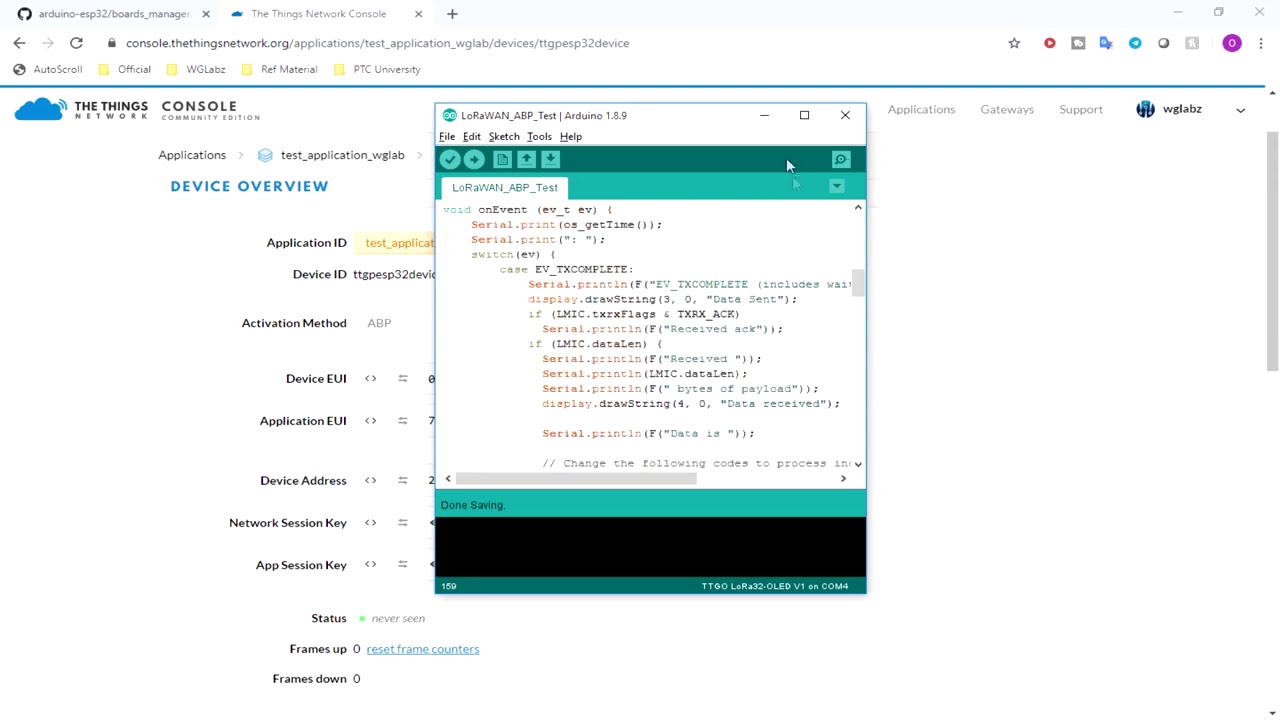Image resolution: width=1280 pixels, height=720 pixels.
Task: Toggle Network Session Key display format
Action: [371, 523]
